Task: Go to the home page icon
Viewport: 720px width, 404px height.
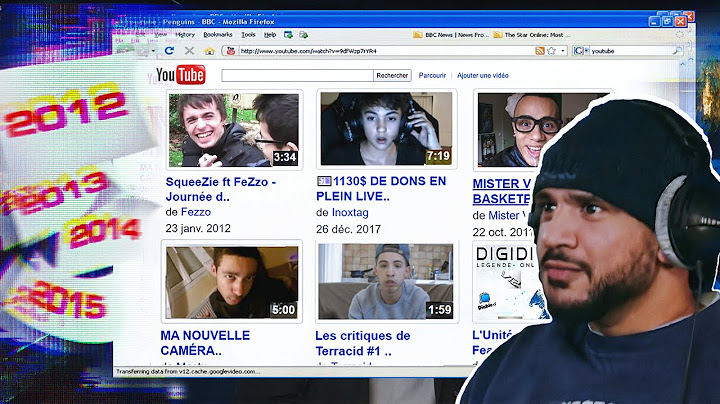Action: (209, 51)
